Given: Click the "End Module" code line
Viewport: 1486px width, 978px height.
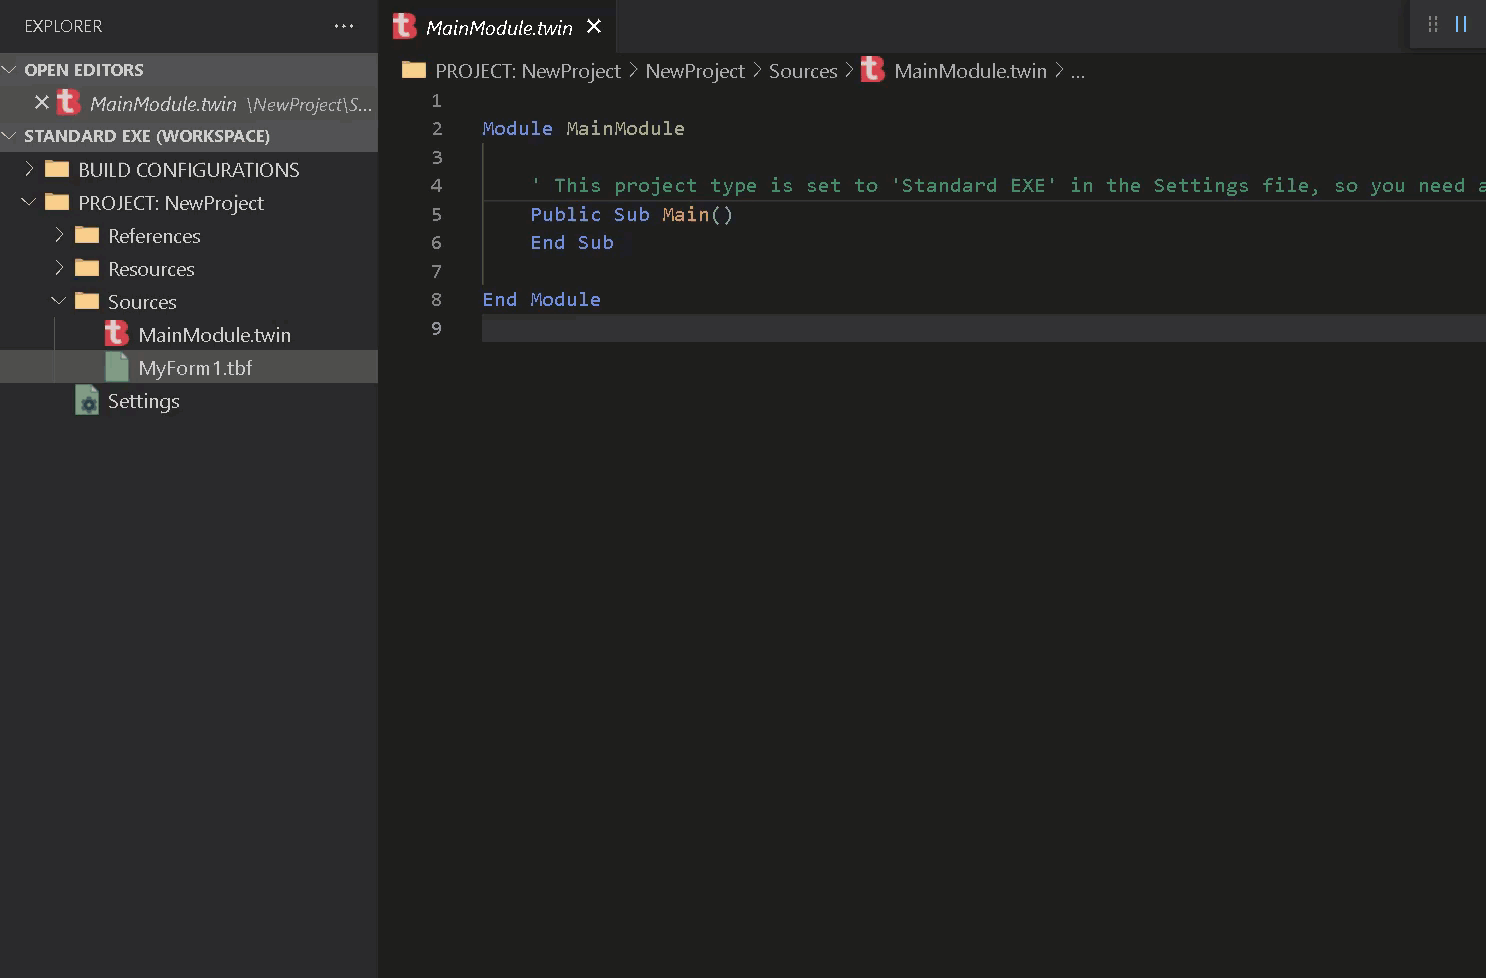Looking at the screenshot, I should (541, 299).
